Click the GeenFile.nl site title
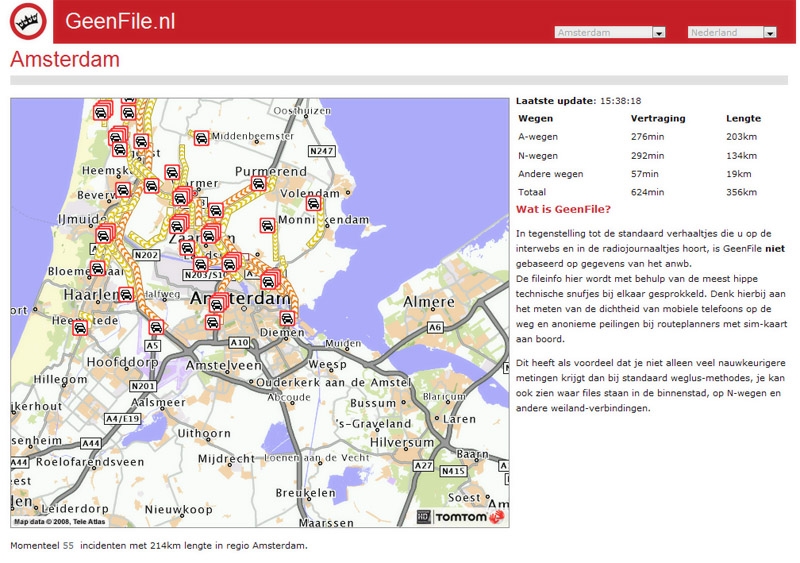800x563 pixels. (x=119, y=21)
